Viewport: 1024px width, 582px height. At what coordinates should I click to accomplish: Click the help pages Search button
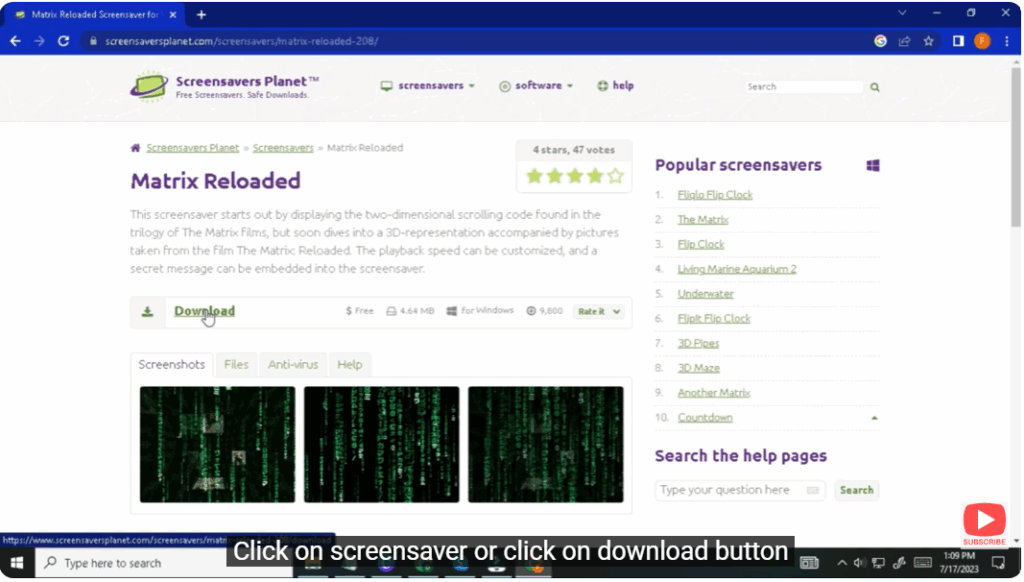(x=856, y=490)
